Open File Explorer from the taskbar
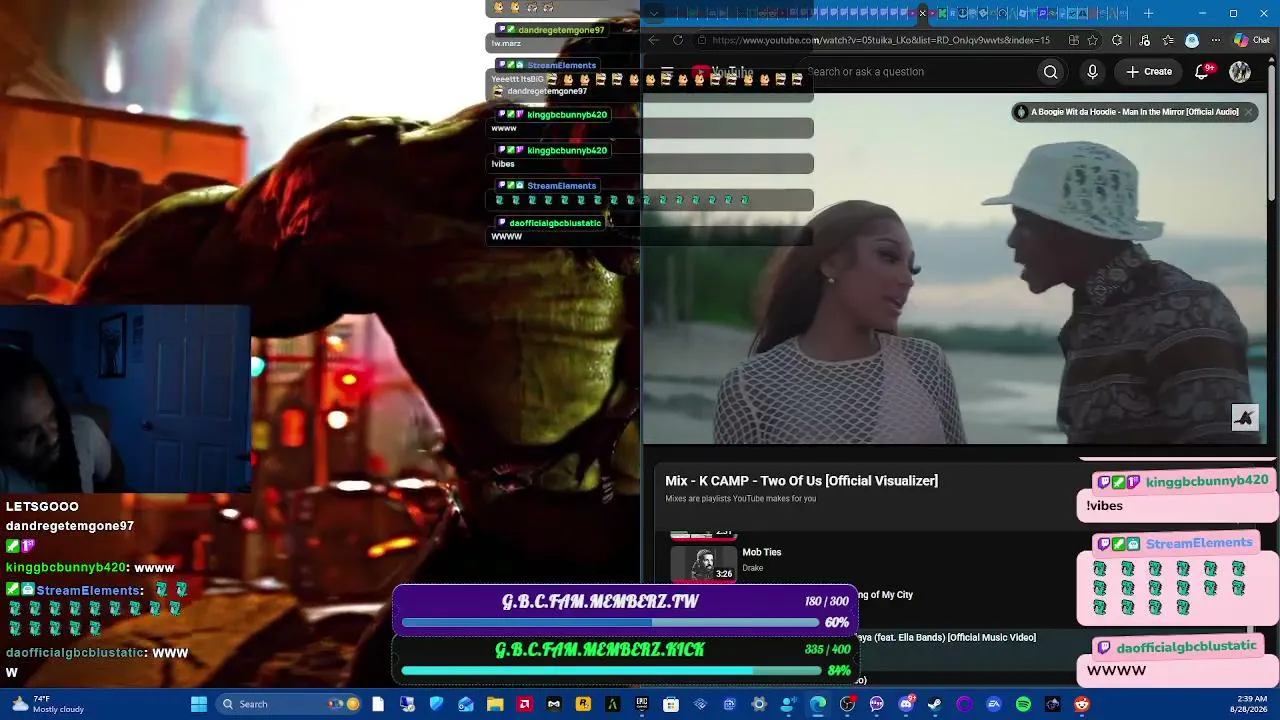Viewport: 1280px width, 720px height. (495, 704)
